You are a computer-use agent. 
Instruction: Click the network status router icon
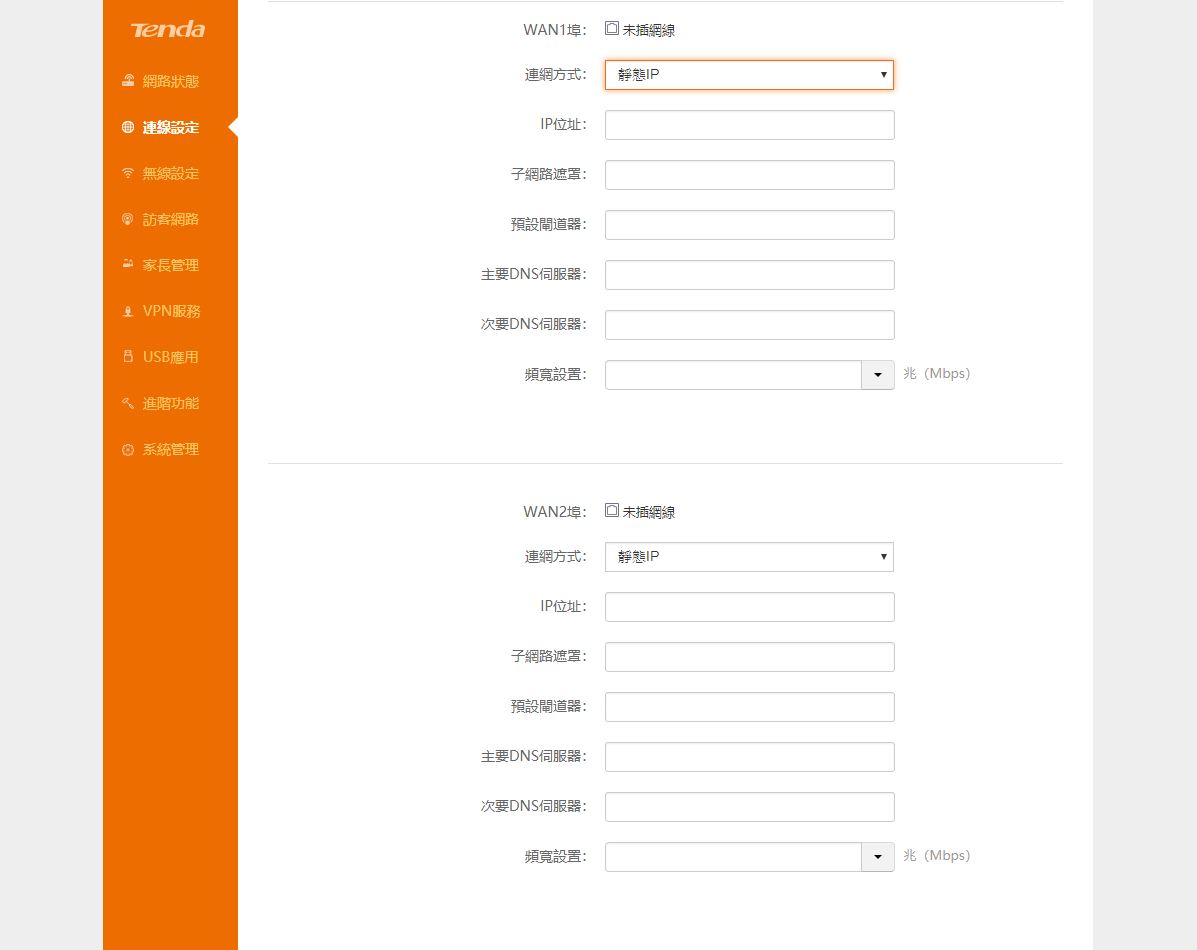pos(127,81)
